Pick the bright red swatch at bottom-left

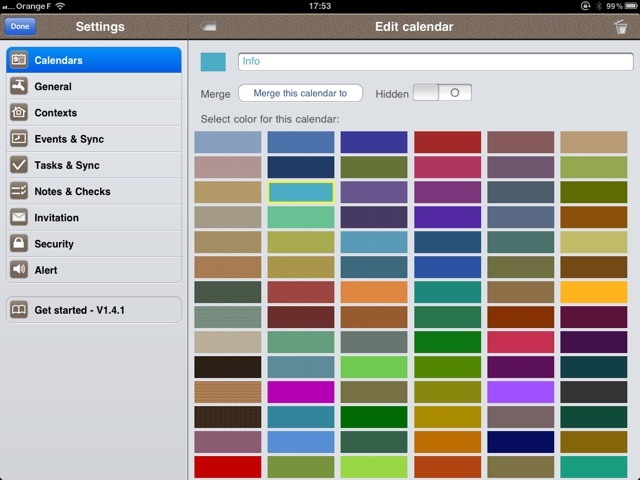click(x=227, y=467)
